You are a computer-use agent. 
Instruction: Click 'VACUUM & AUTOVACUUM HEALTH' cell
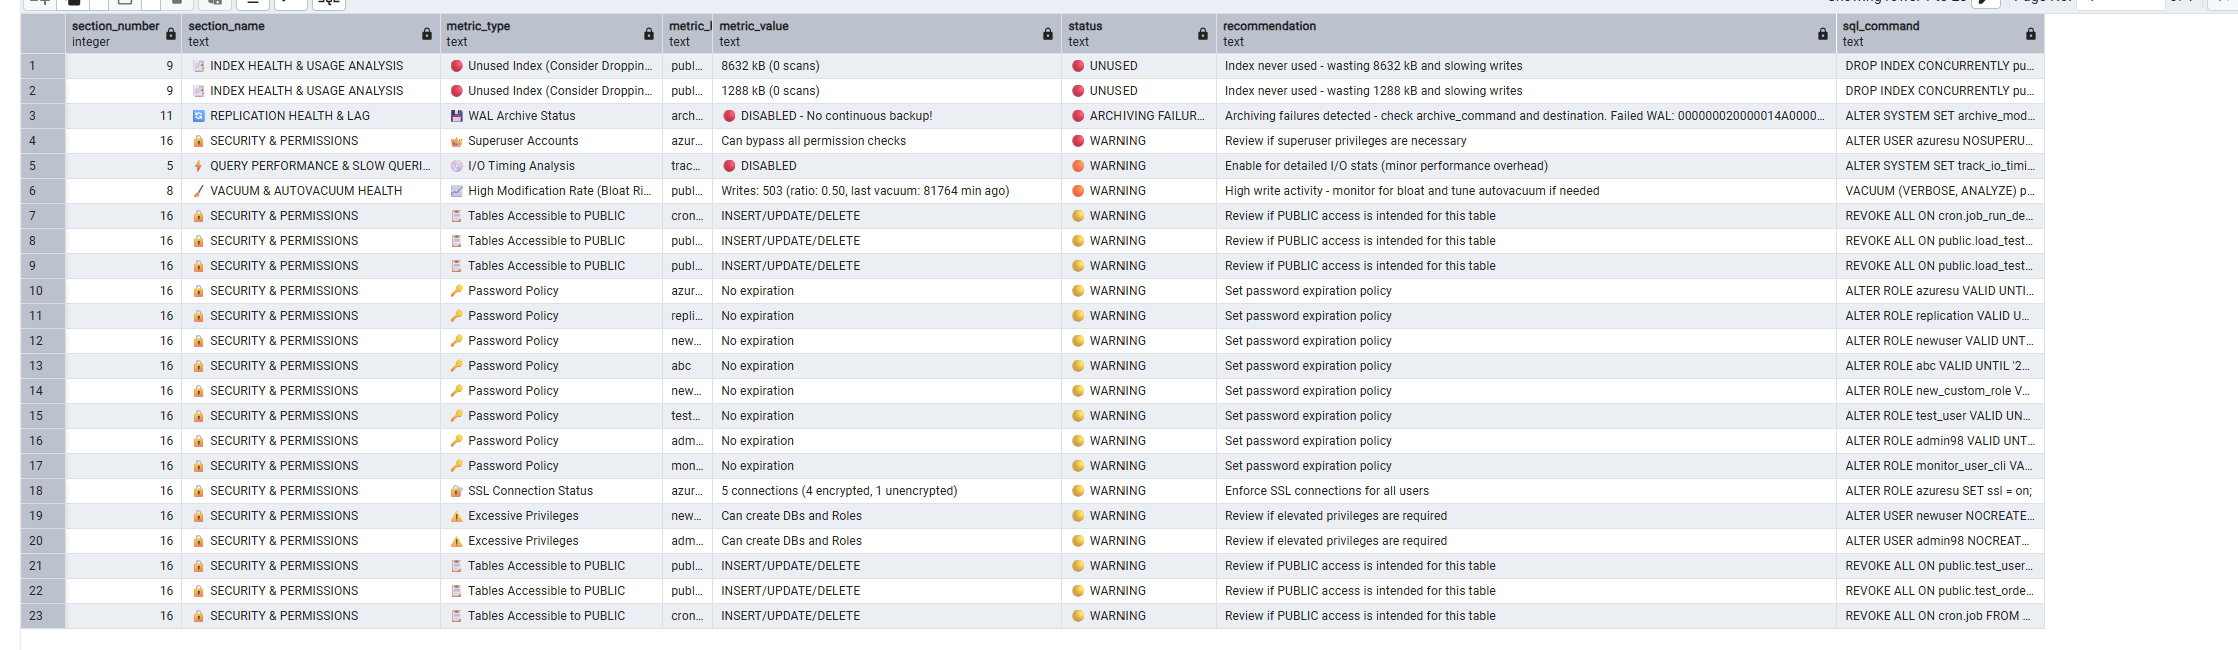(311, 191)
